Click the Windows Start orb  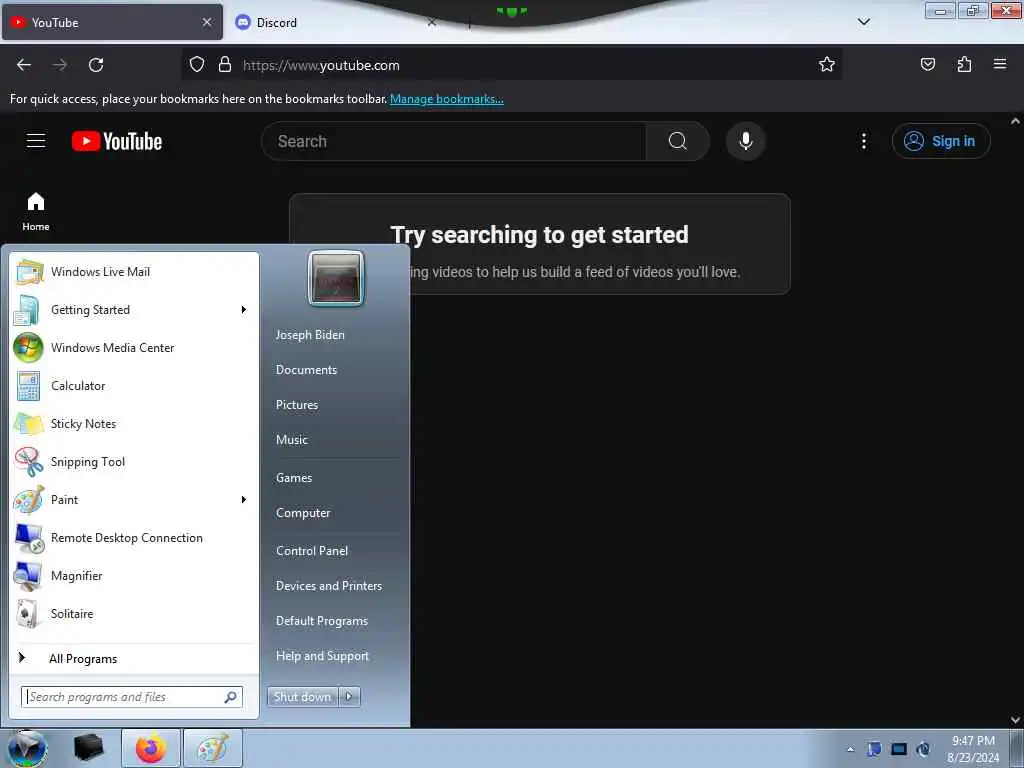pyautogui.click(x=26, y=748)
